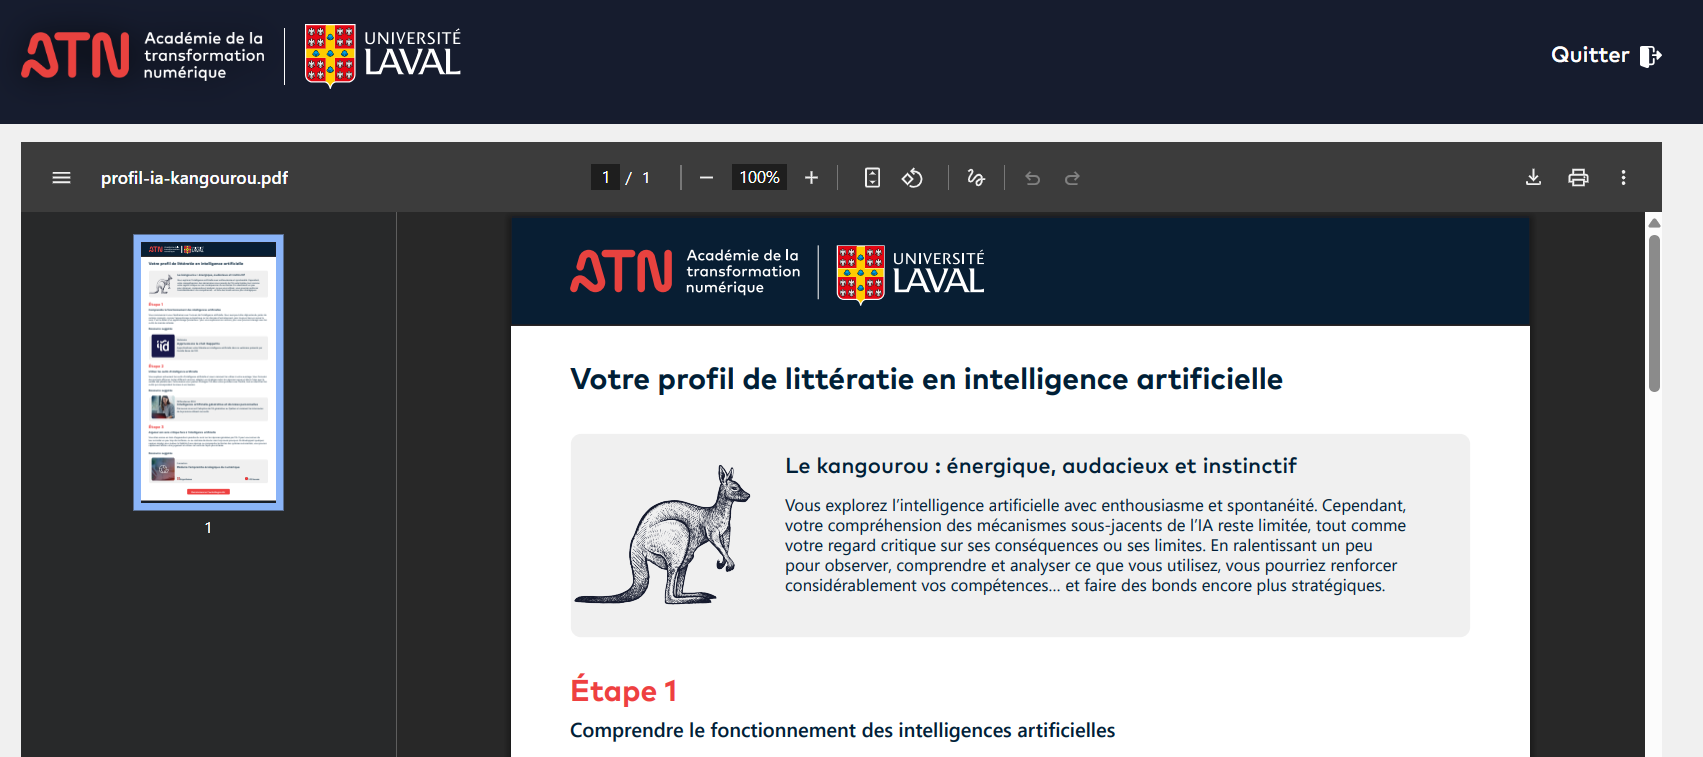Click the ATN Académie logo in header
This screenshot has width=1703, height=757.
[143, 56]
